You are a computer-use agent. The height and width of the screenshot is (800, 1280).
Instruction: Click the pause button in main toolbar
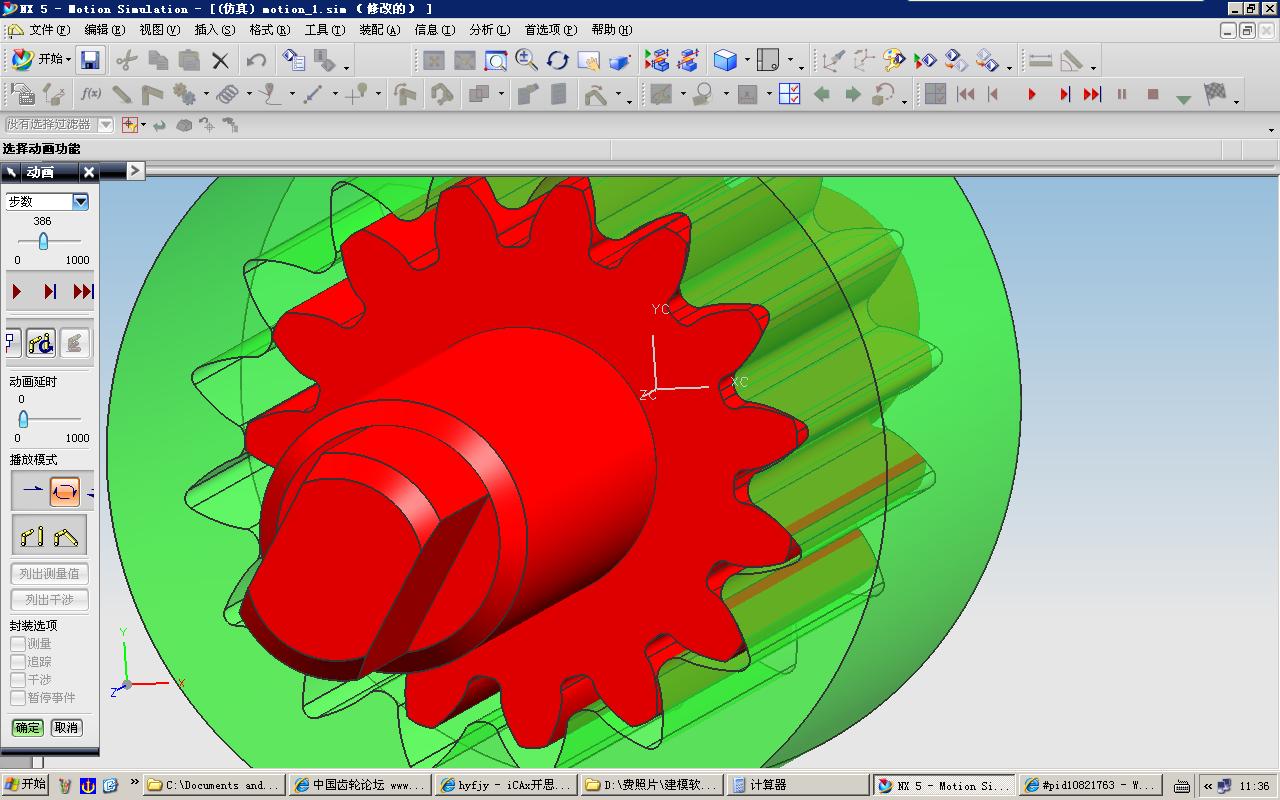pyautogui.click(x=1122, y=94)
